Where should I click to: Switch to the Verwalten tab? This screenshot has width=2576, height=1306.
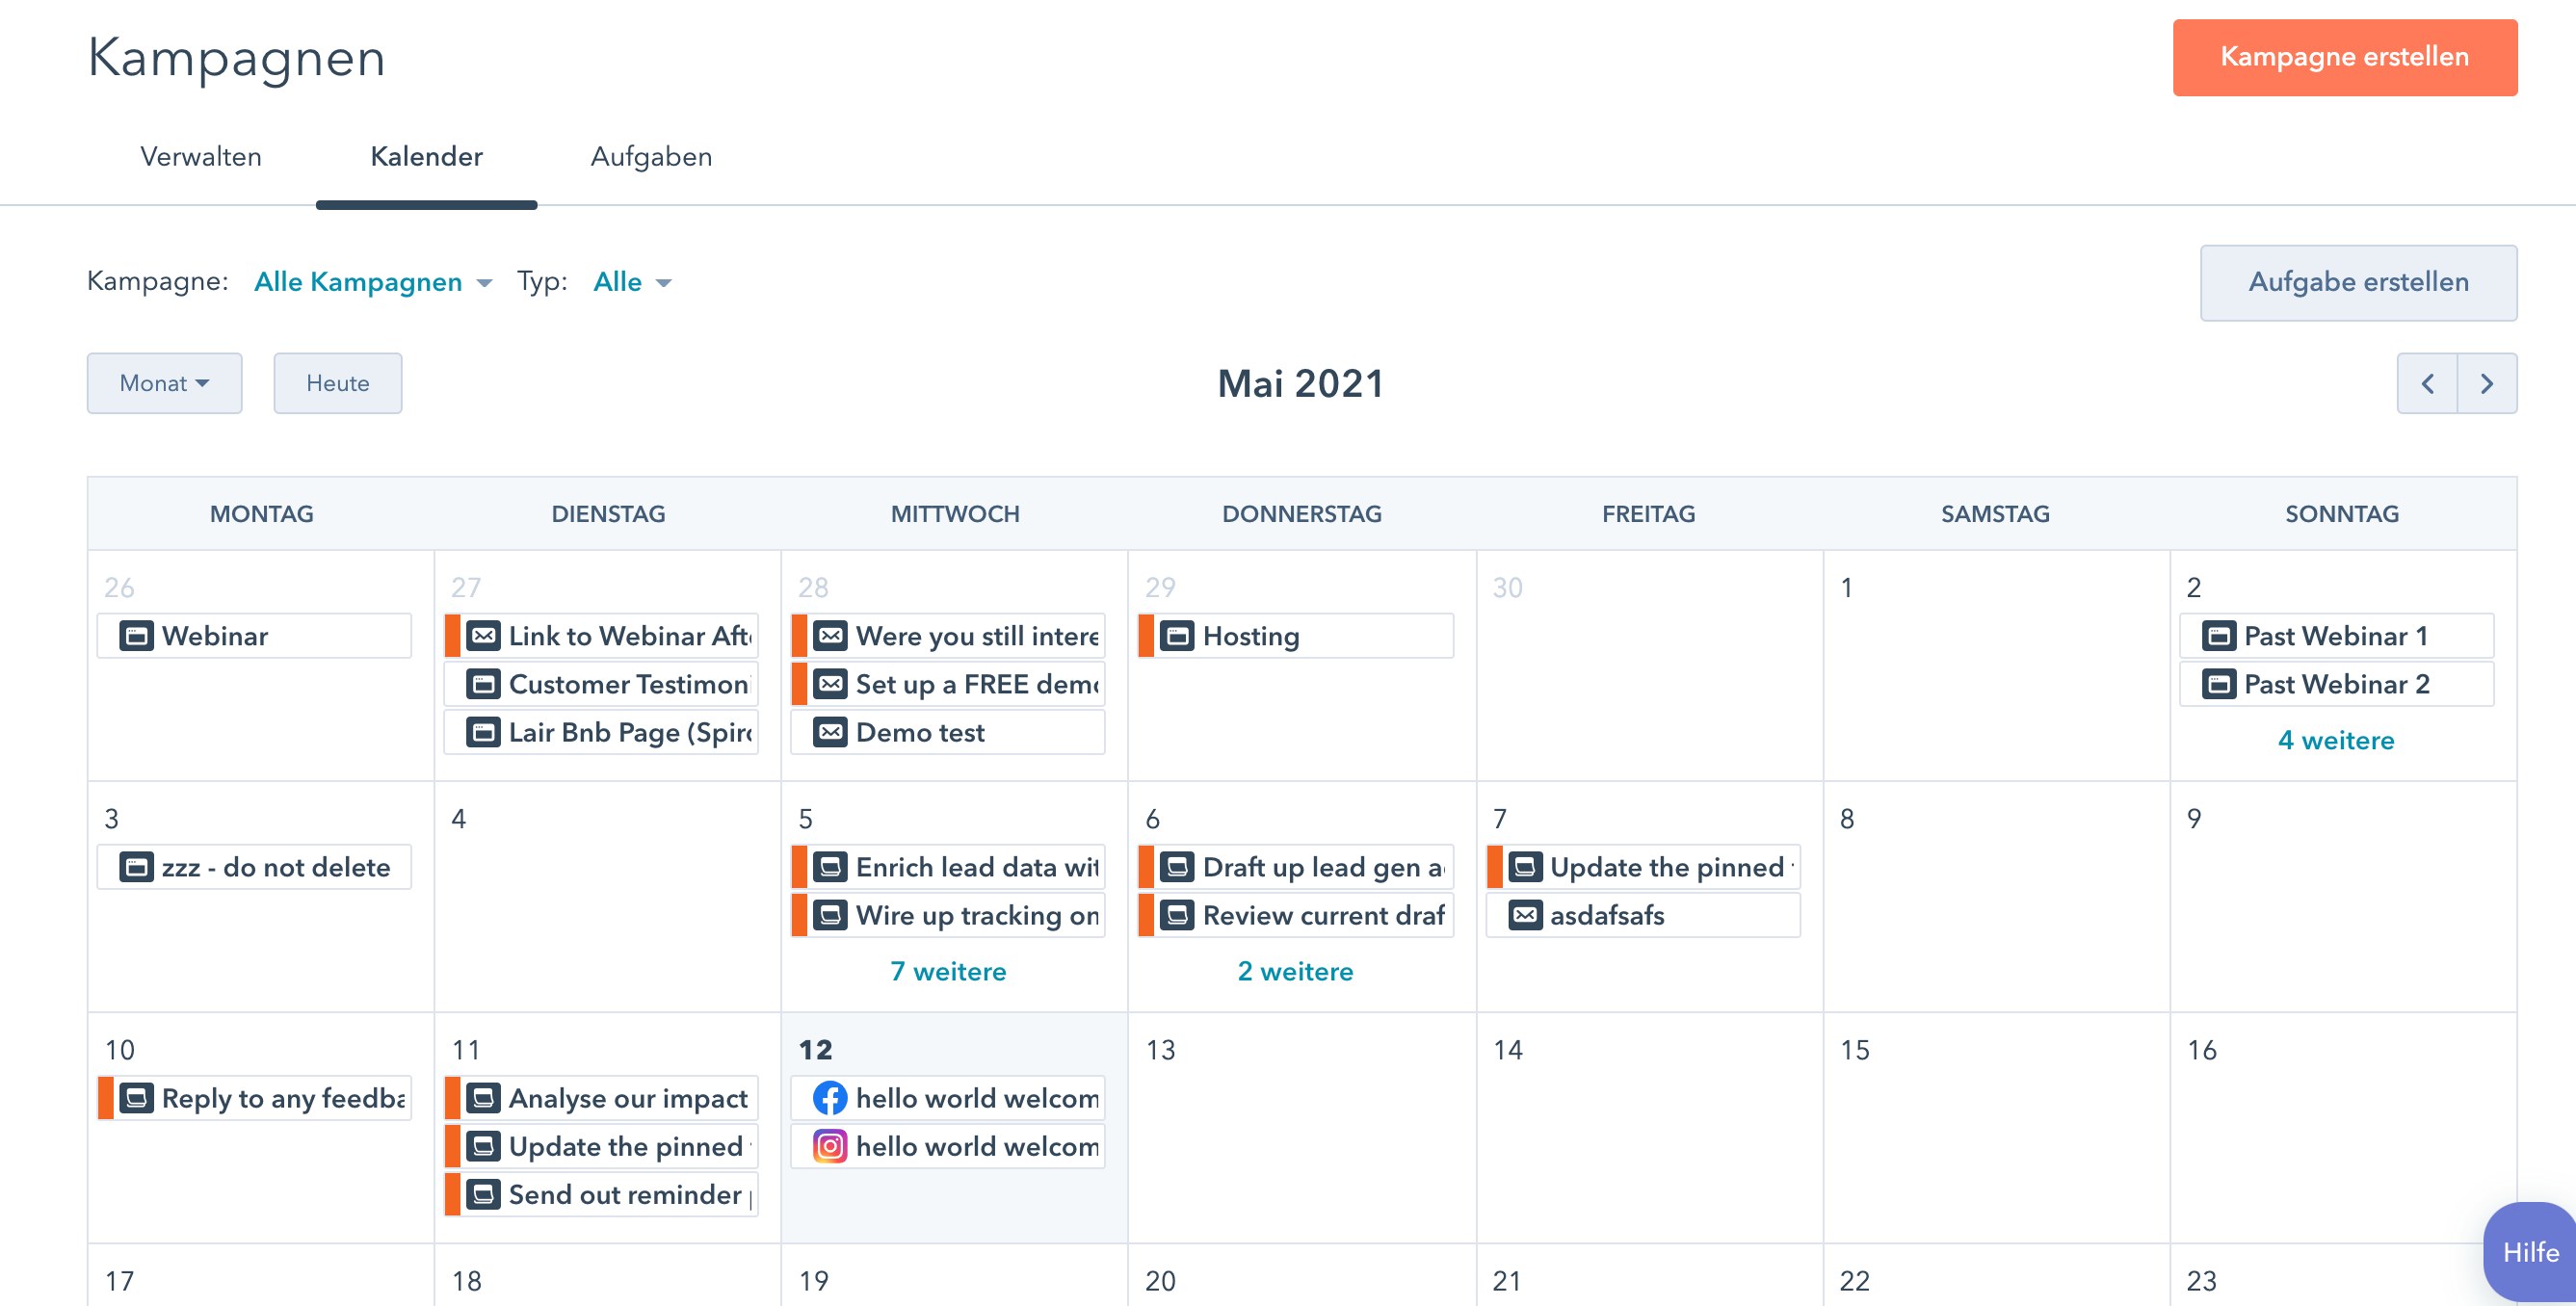pos(200,157)
